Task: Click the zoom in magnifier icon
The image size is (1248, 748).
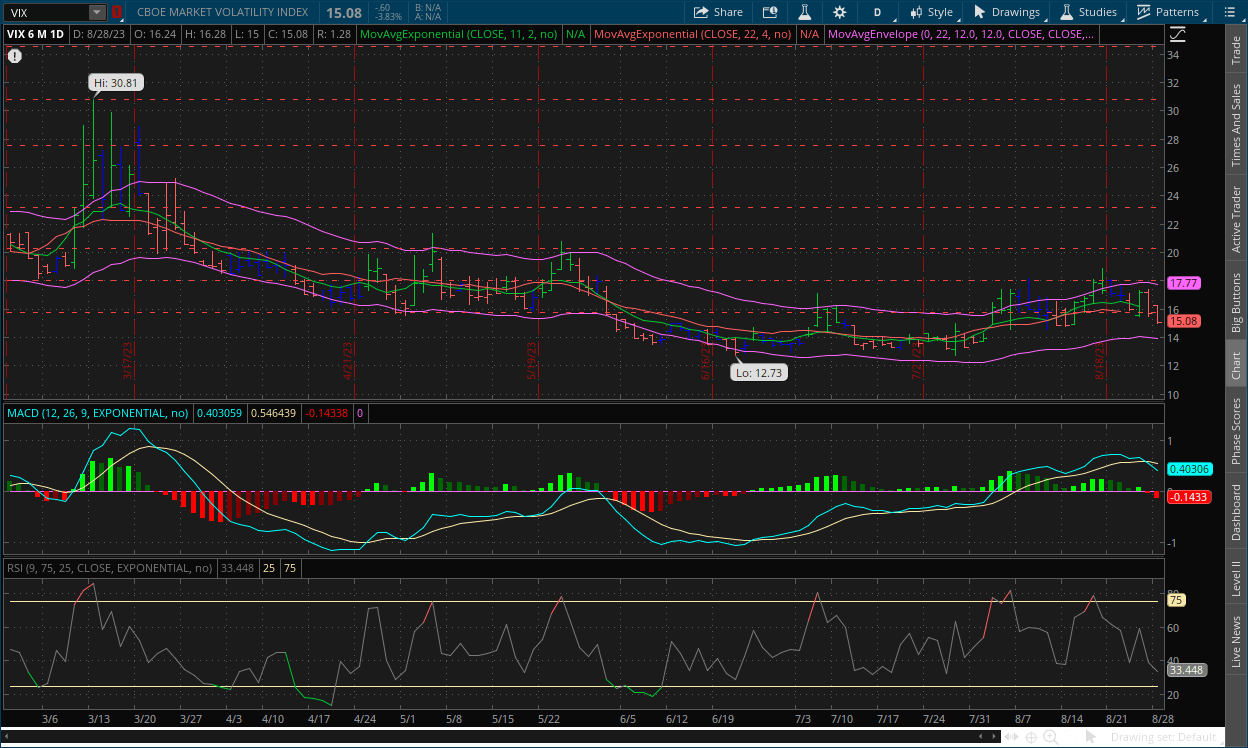Action: [1052, 737]
